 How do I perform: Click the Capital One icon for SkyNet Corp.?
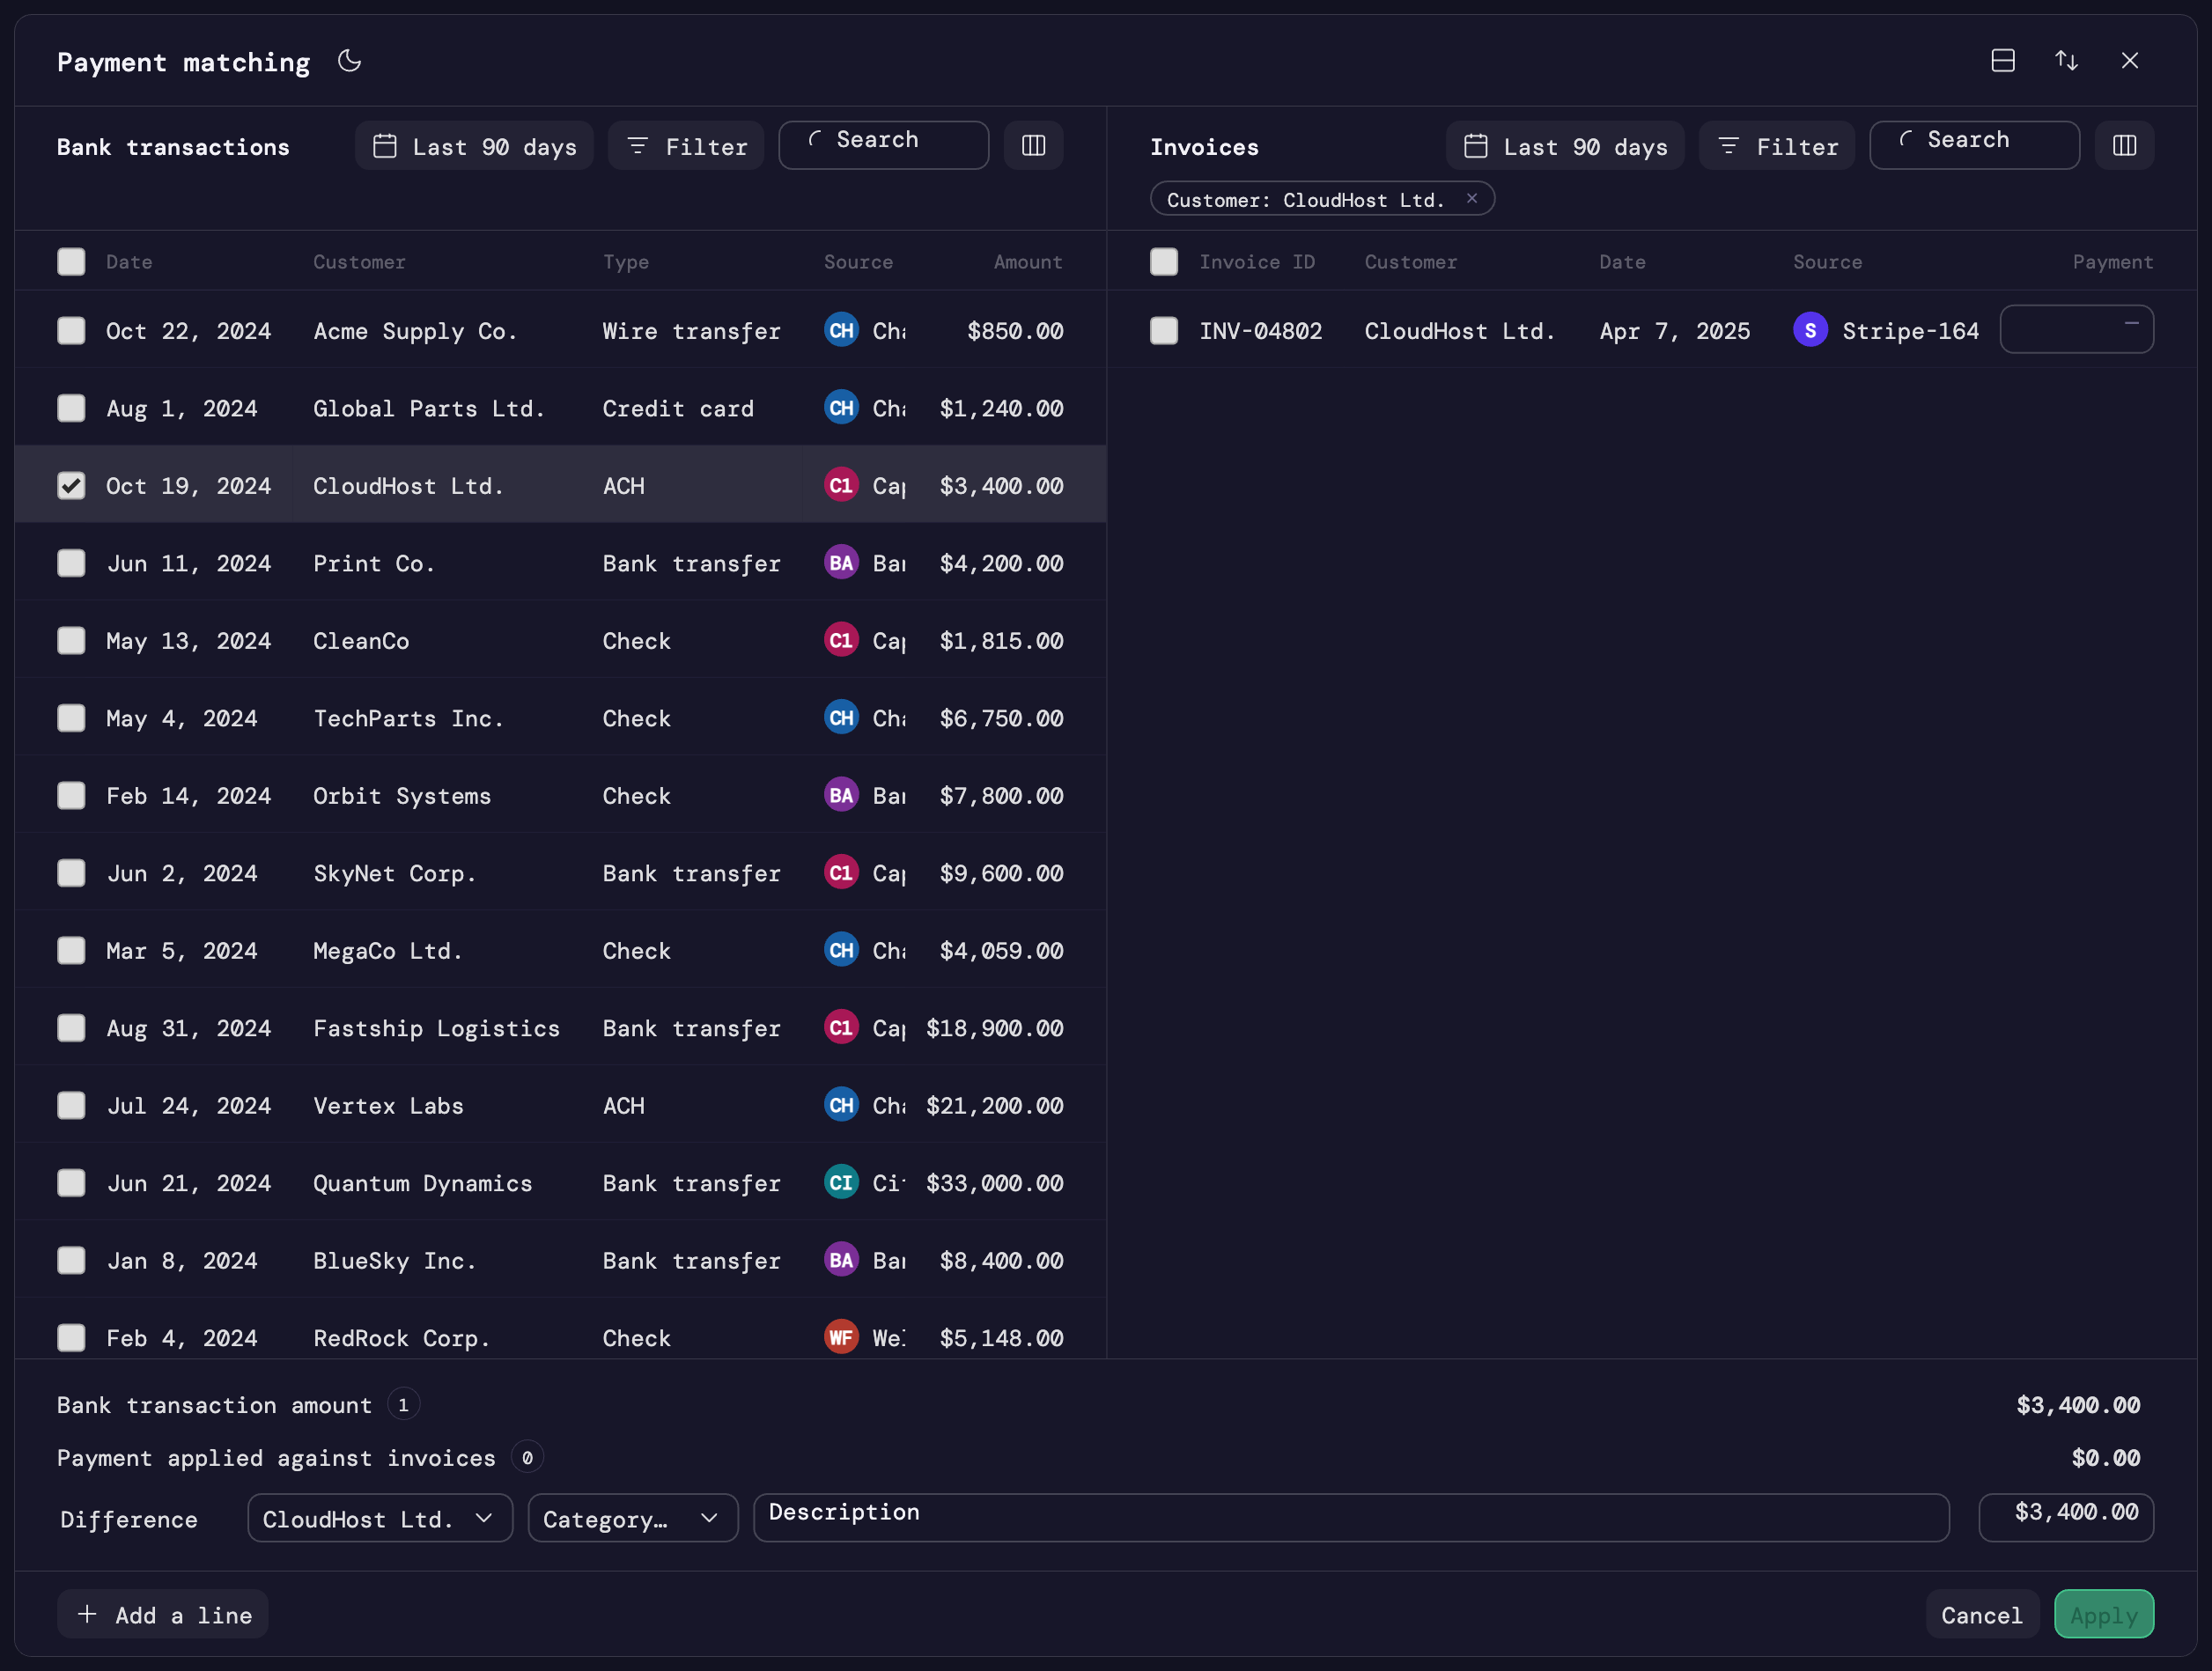click(841, 873)
